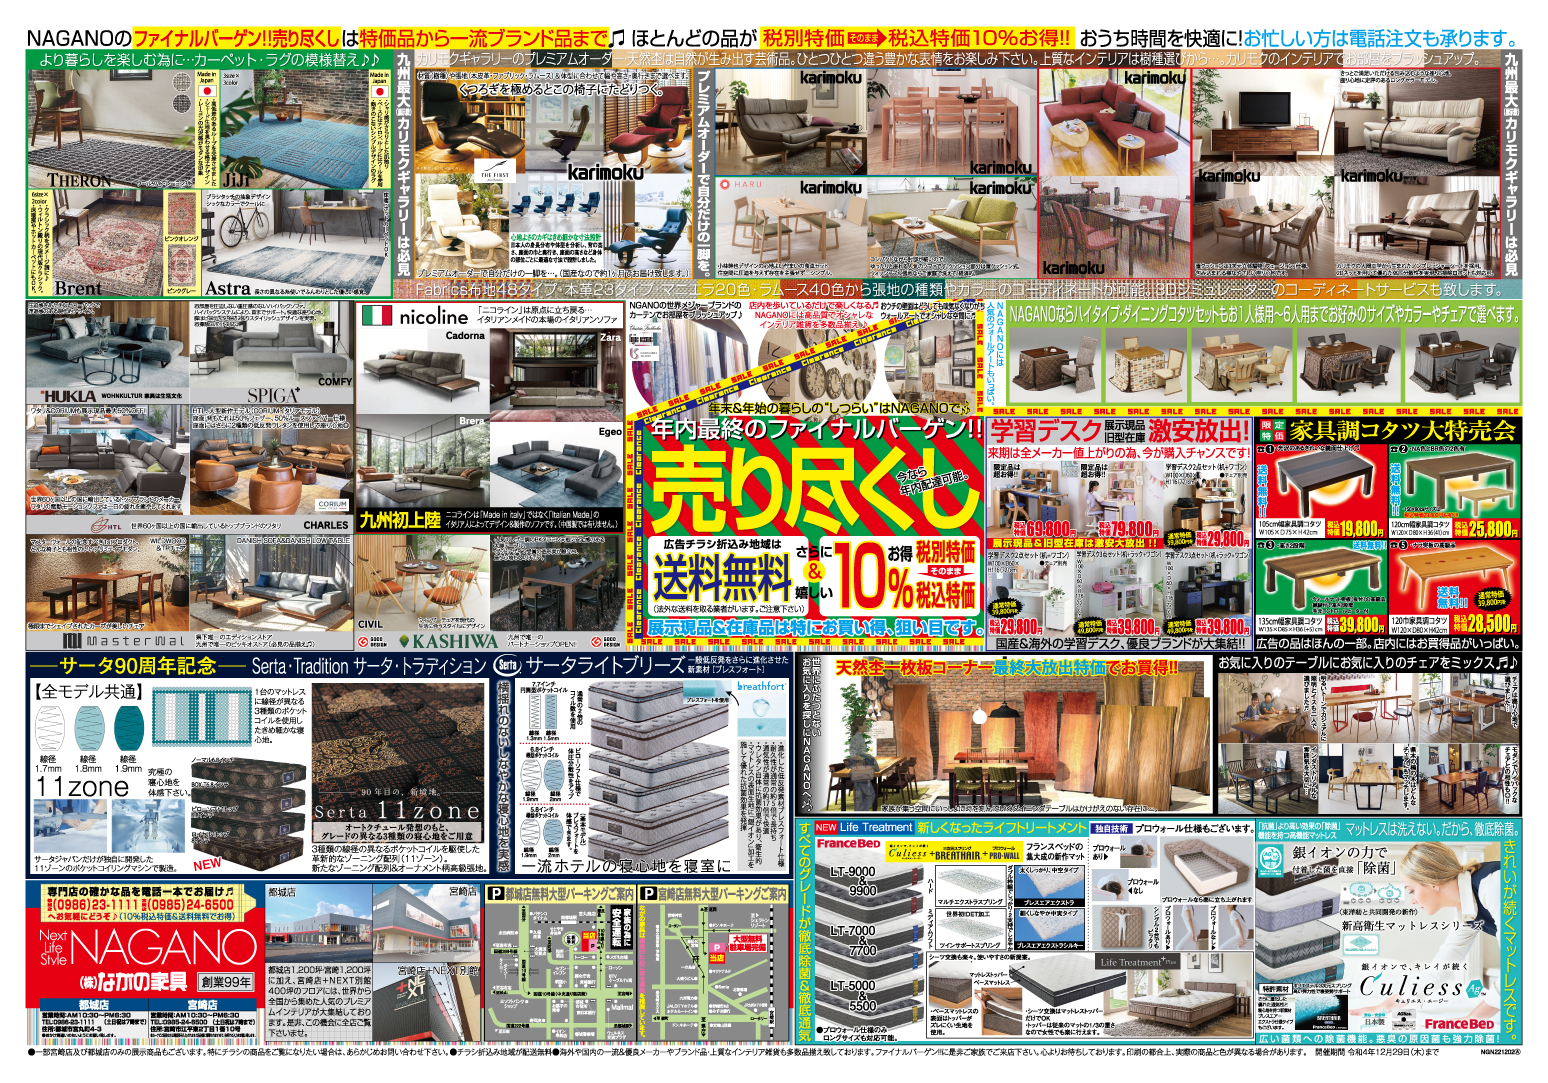
Task: Click the 新高衛生マットレスシリーズ text
Action: 1413,926
